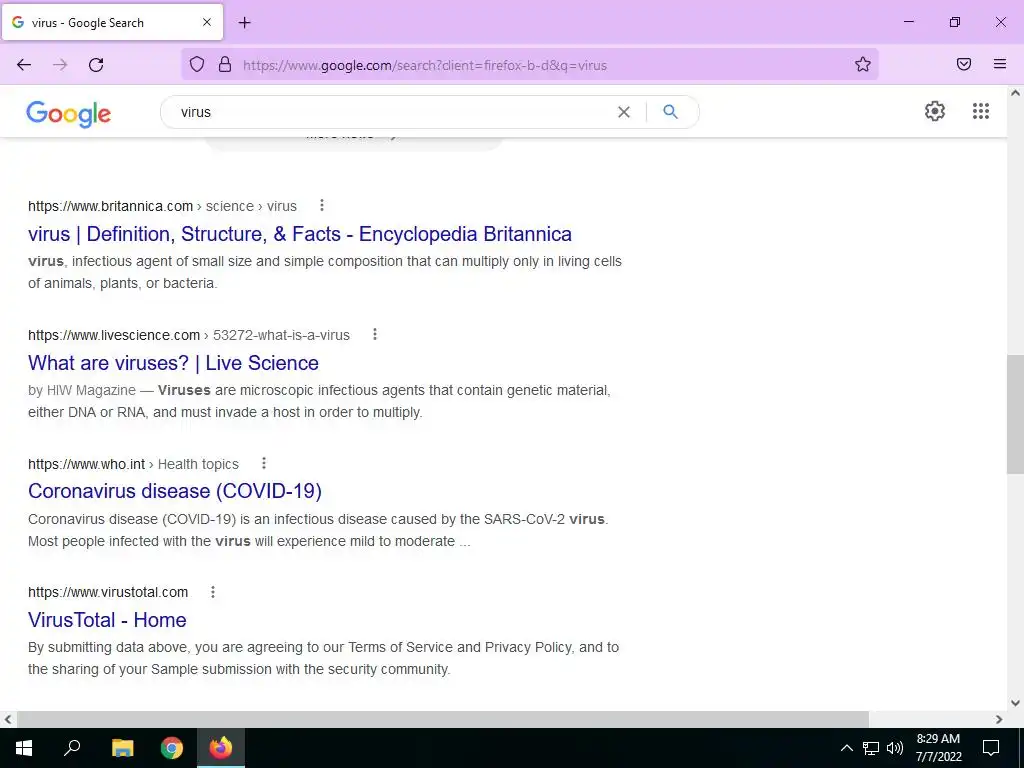Open Encyclopedia Britannica virus result

300,234
